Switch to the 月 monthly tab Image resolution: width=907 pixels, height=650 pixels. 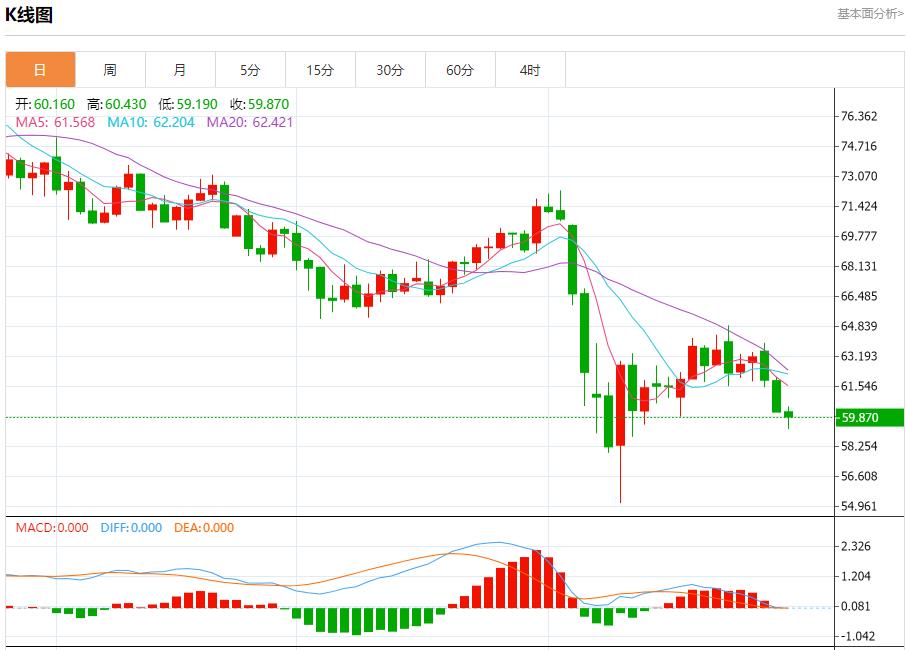click(180, 70)
